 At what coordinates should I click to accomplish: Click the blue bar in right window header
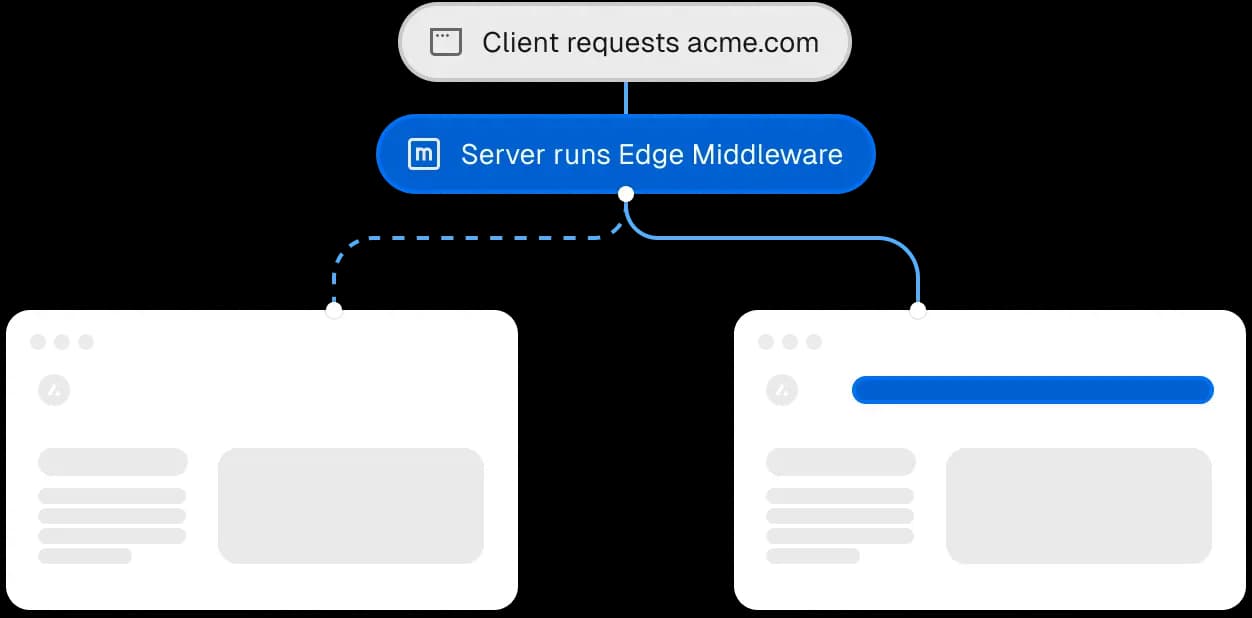point(1032,390)
